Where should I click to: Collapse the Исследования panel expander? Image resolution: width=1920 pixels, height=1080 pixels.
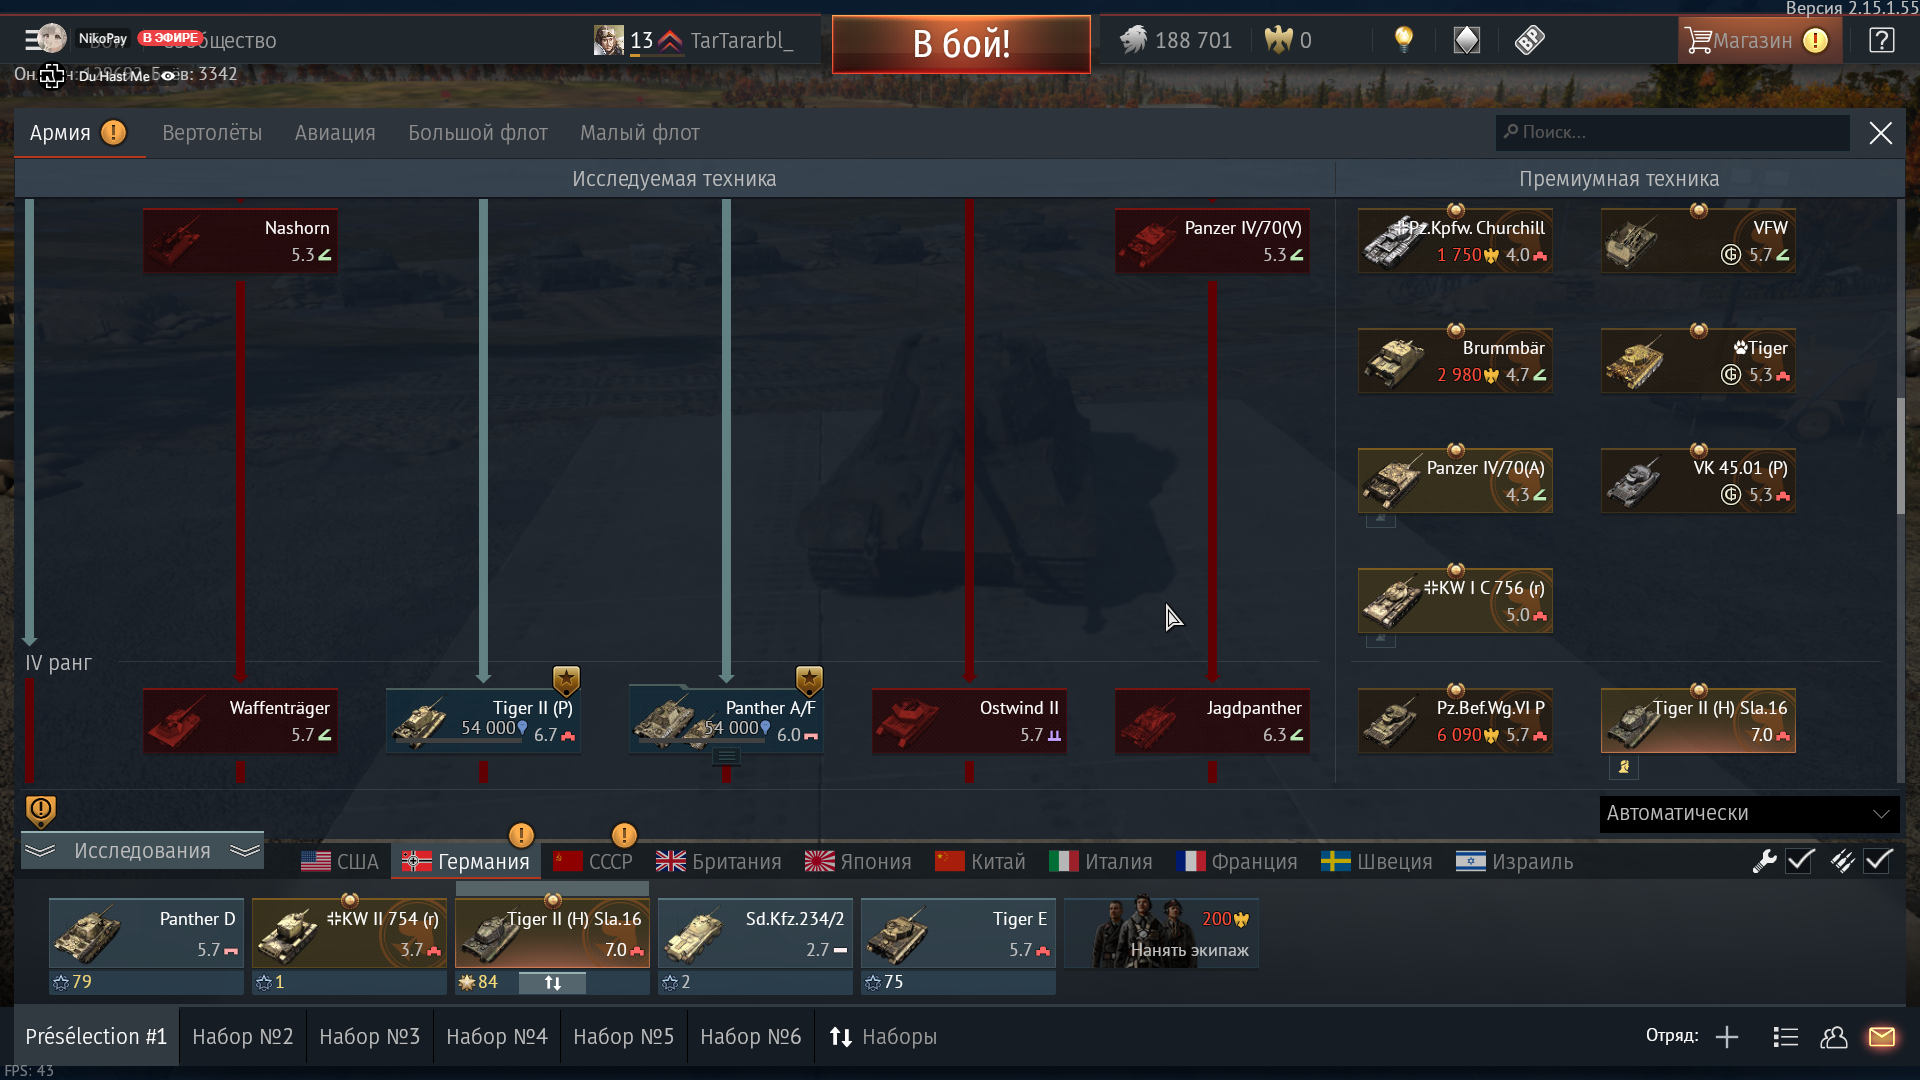pos(142,851)
